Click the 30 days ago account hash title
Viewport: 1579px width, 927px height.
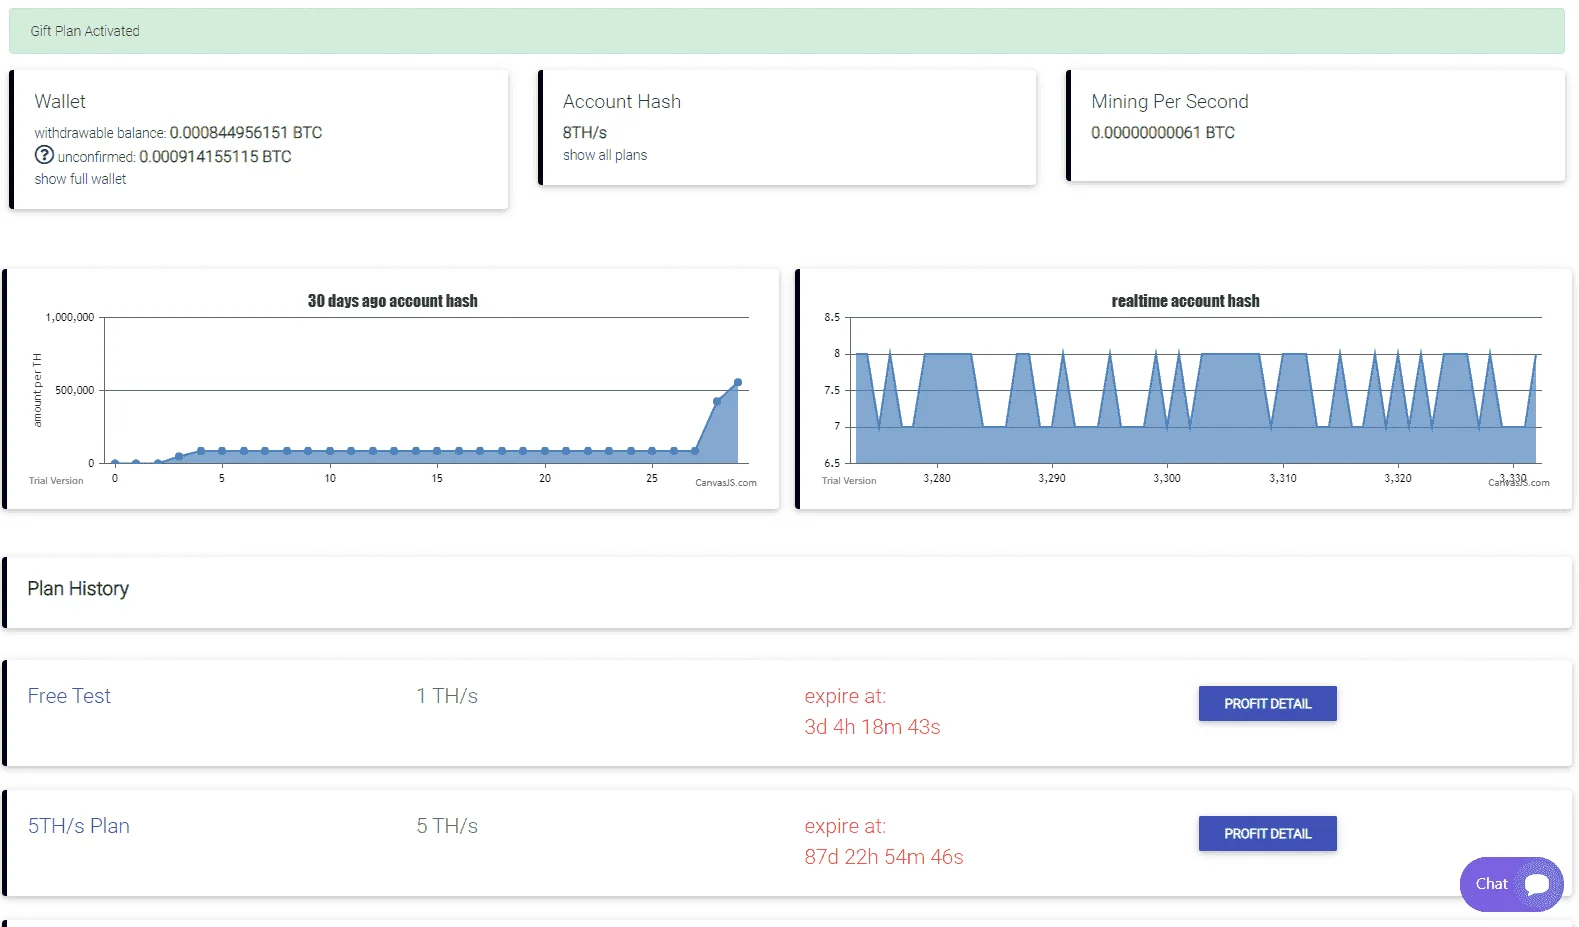pyautogui.click(x=392, y=301)
